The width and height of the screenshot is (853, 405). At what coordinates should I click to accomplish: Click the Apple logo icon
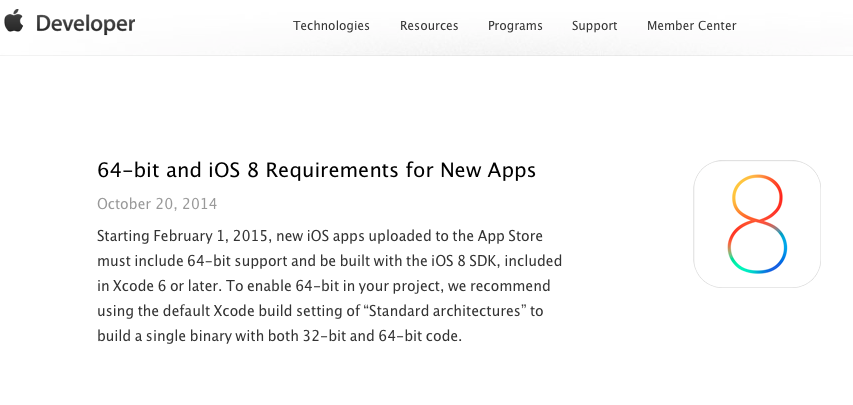(x=14, y=23)
